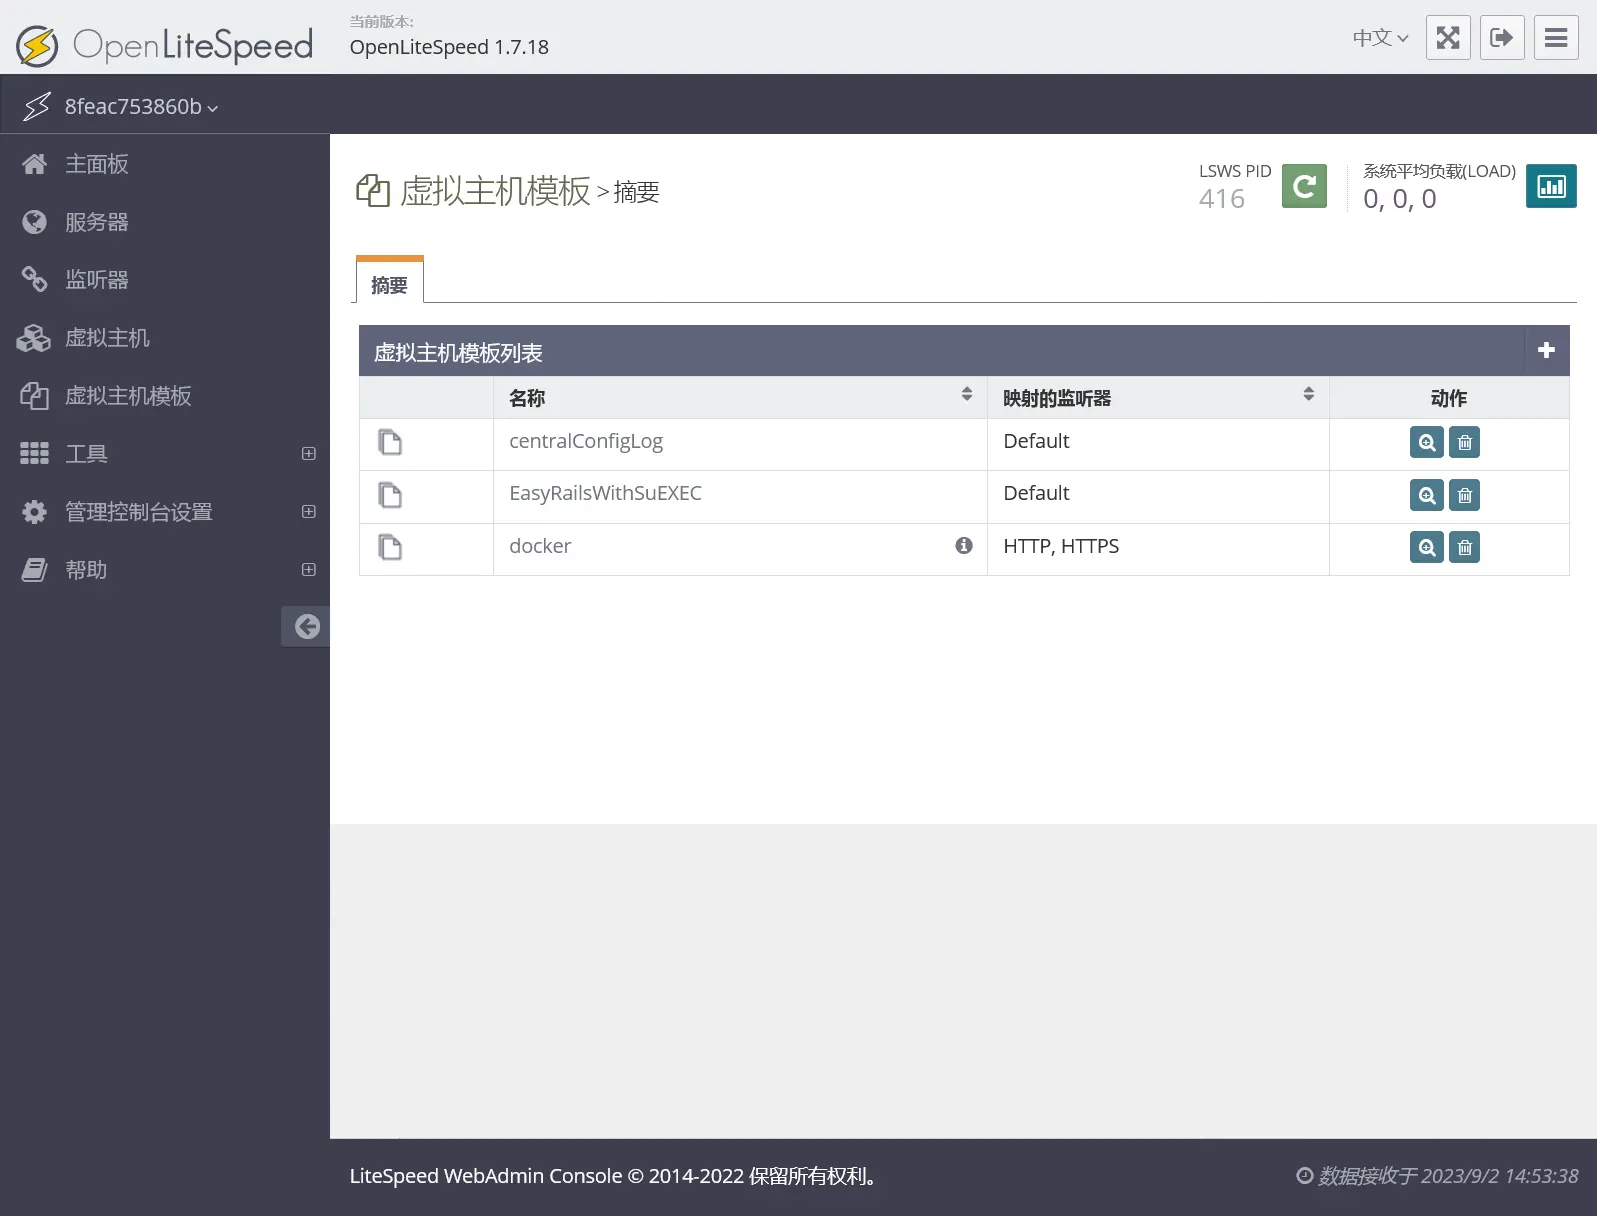
Task: Collapse sidebar with arrow button
Action: (306, 626)
